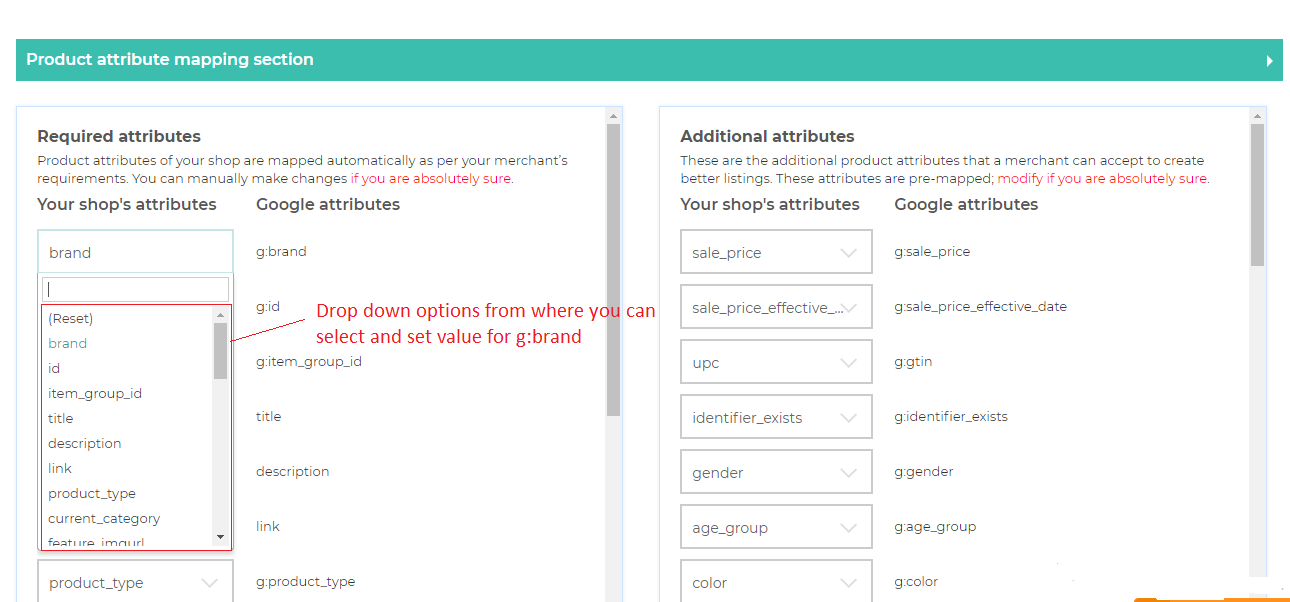Click the g:item_group_id Google attribute text

[x=309, y=361]
